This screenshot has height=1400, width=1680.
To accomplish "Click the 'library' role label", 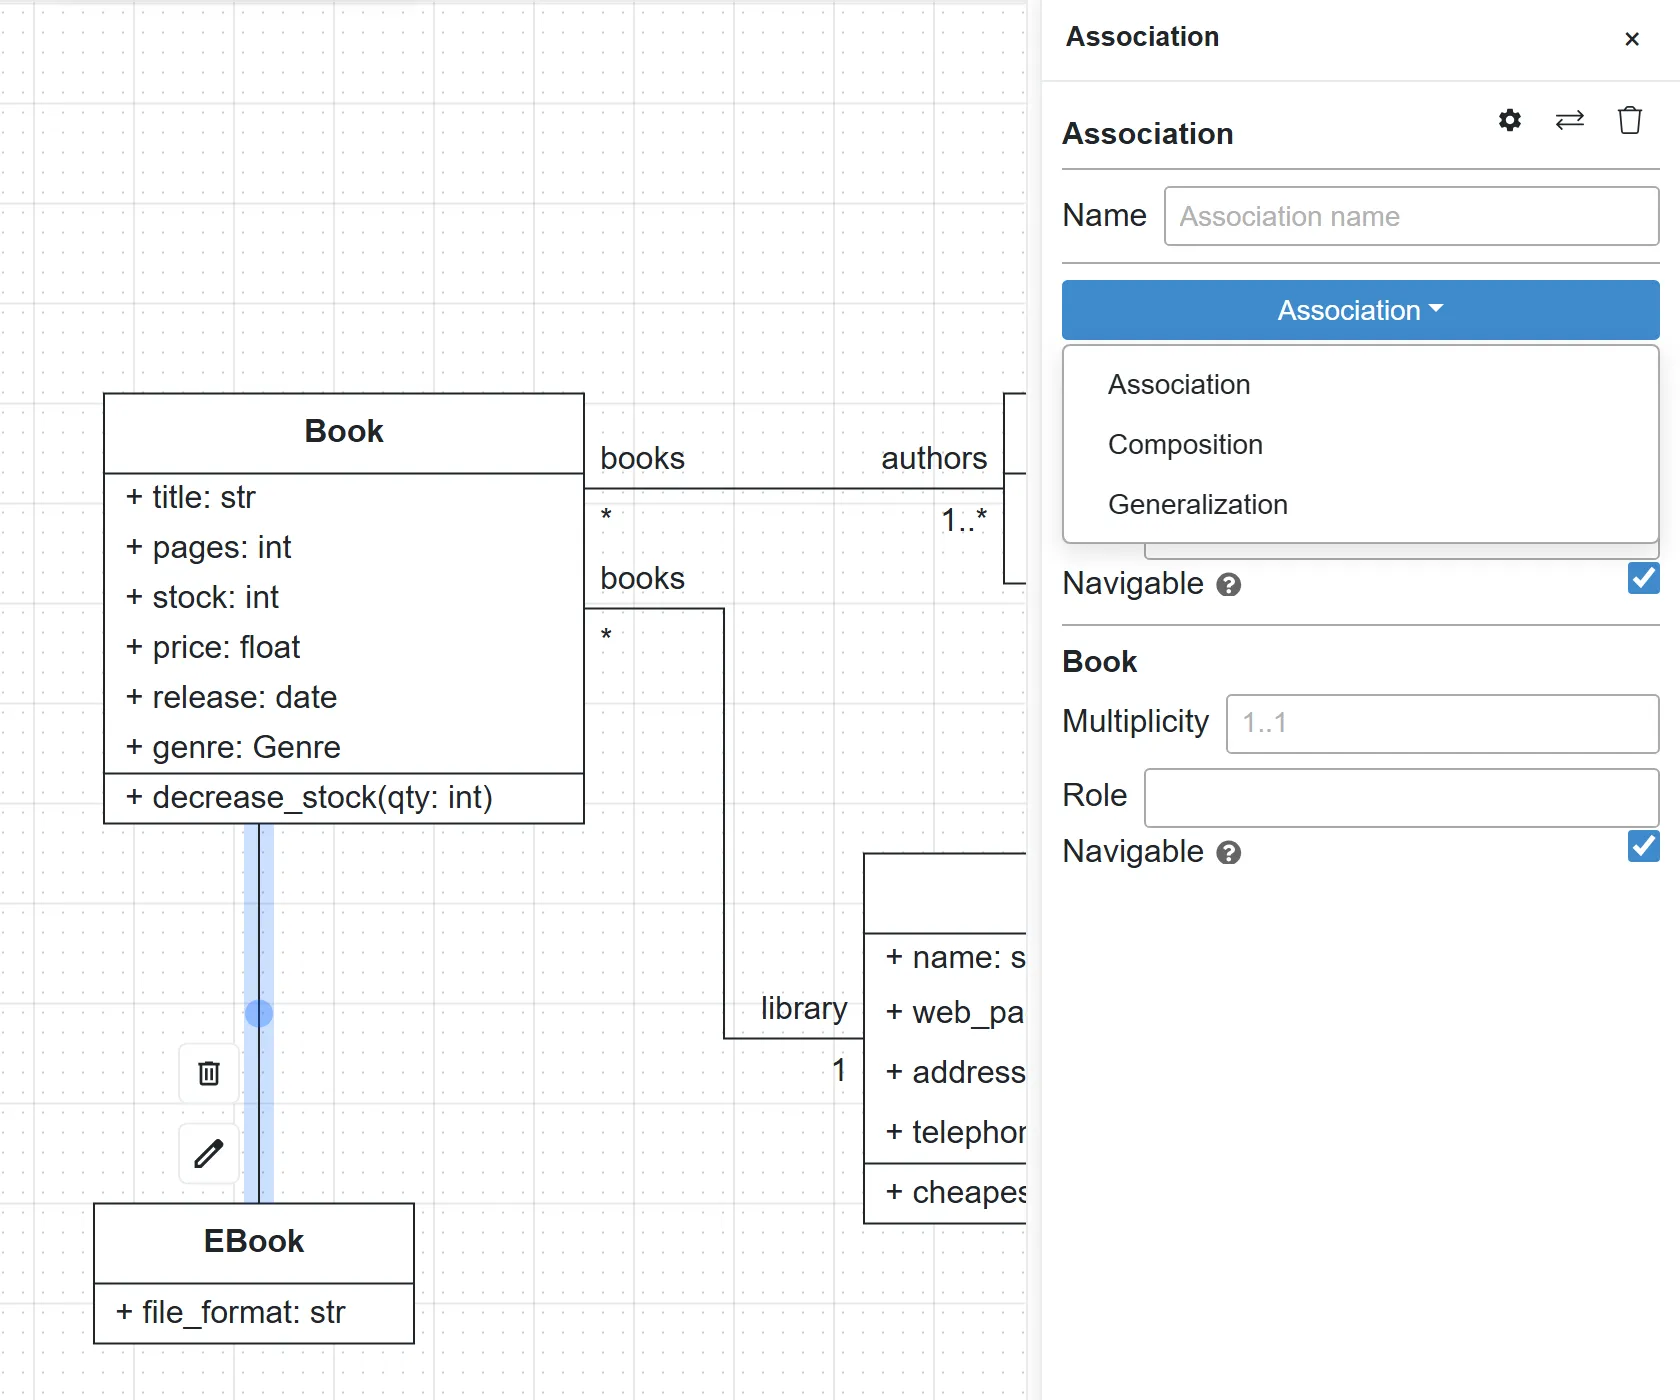I will coord(804,1009).
